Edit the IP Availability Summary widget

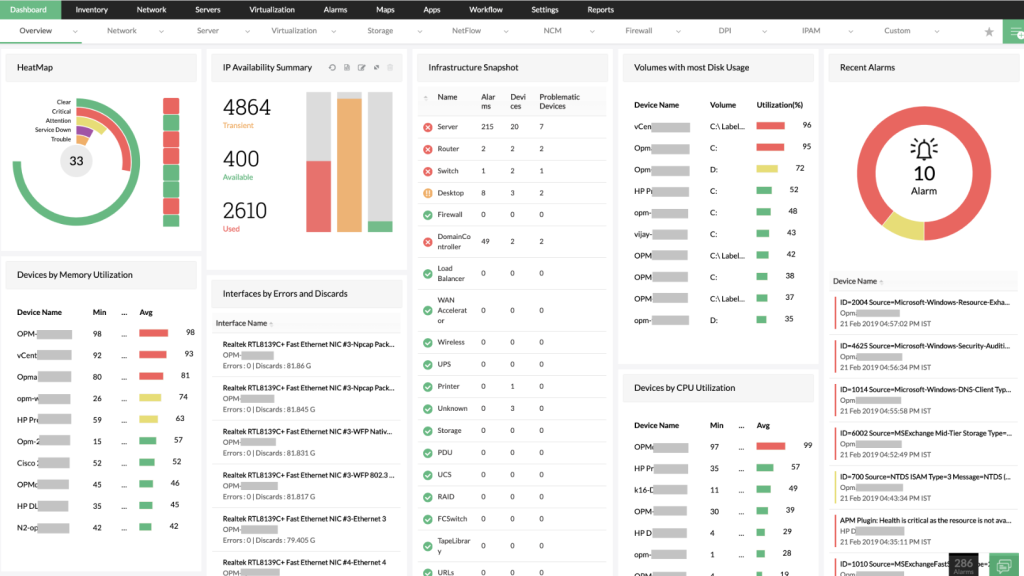361,67
